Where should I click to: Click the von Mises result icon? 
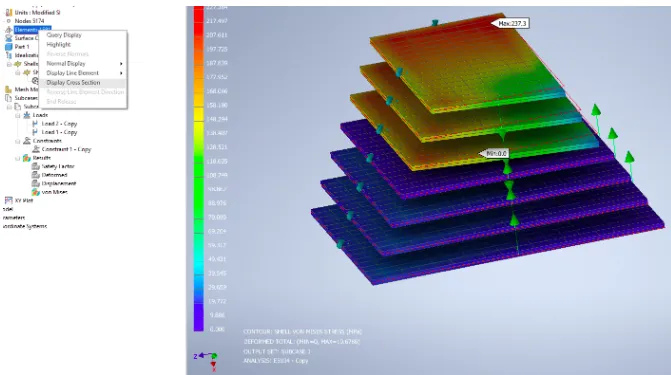[x=36, y=192]
